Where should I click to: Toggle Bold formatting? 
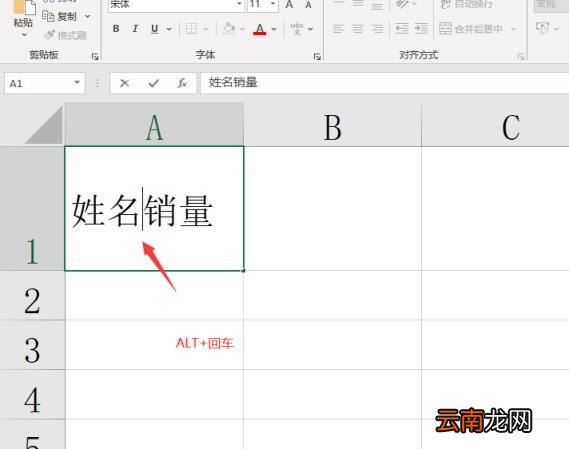point(116,29)
